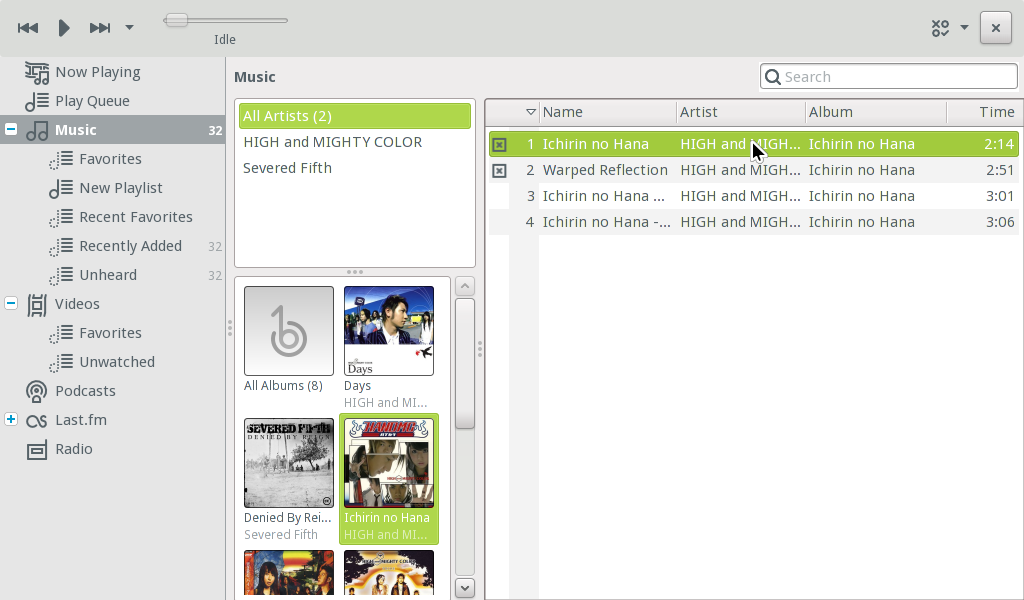This screenshot has width=1024, height=600.
Task: Filter by artist HIGH and MIGHTY COLOR
Action: tap(355, 142)
